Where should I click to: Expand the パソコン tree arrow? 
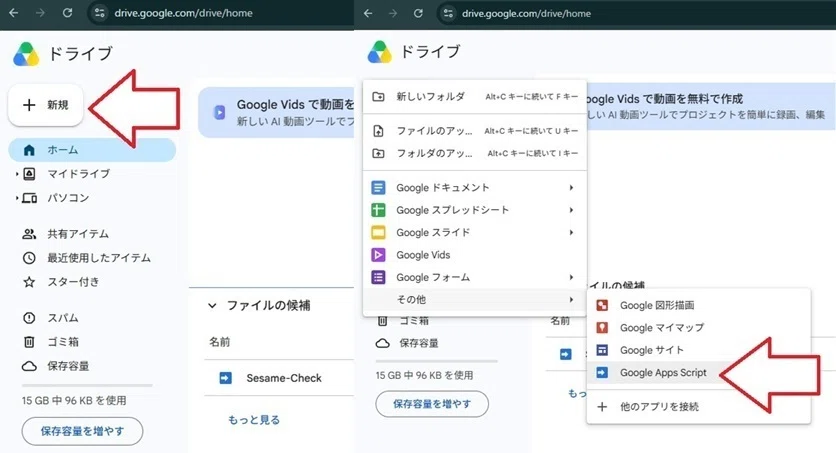[x=17, y=198]
